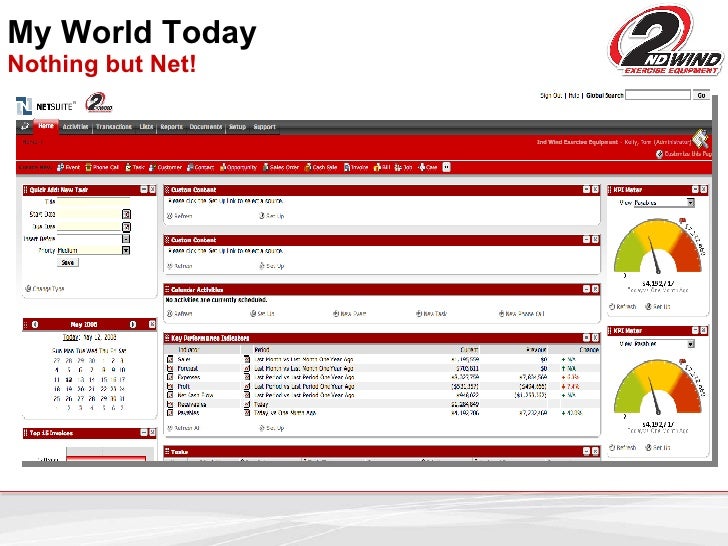
Task: Create a new Opportunity from the shortcut bar
Action: (x=238, y=167)
